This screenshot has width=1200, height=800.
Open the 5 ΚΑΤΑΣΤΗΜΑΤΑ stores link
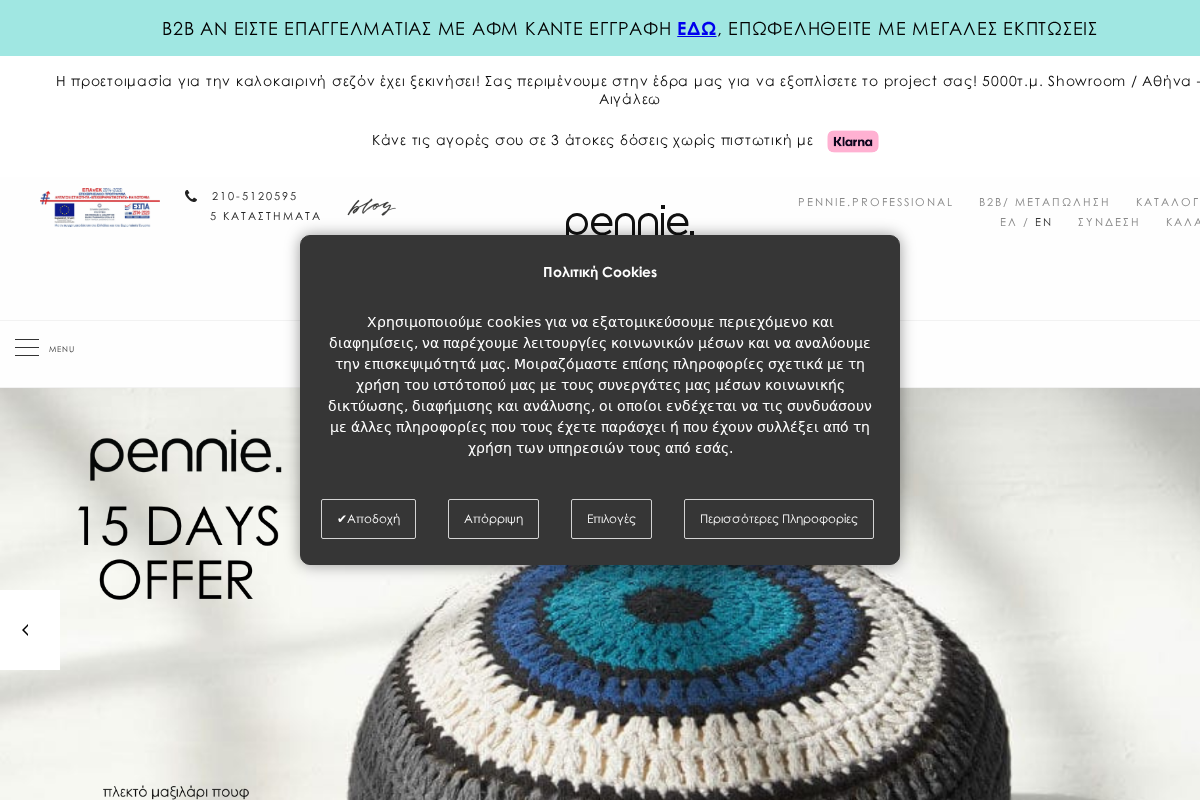[x=266, y=216]
